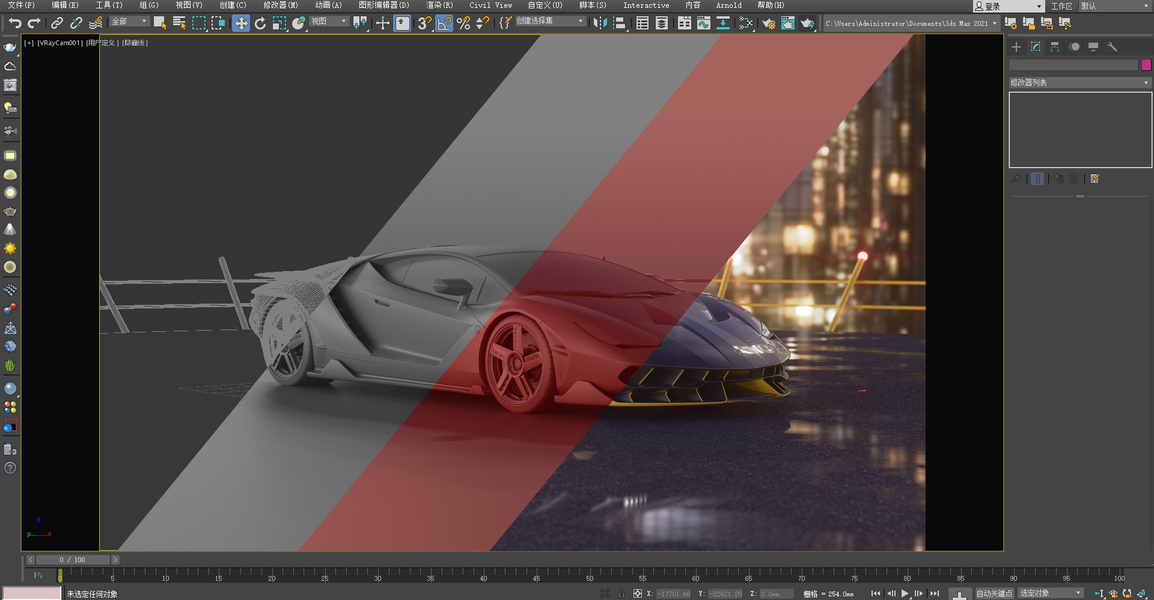The height and width of the screenshot is (600, 1154).
Task: Select the Select Object cursor tool
Action: tap(160, 24)
